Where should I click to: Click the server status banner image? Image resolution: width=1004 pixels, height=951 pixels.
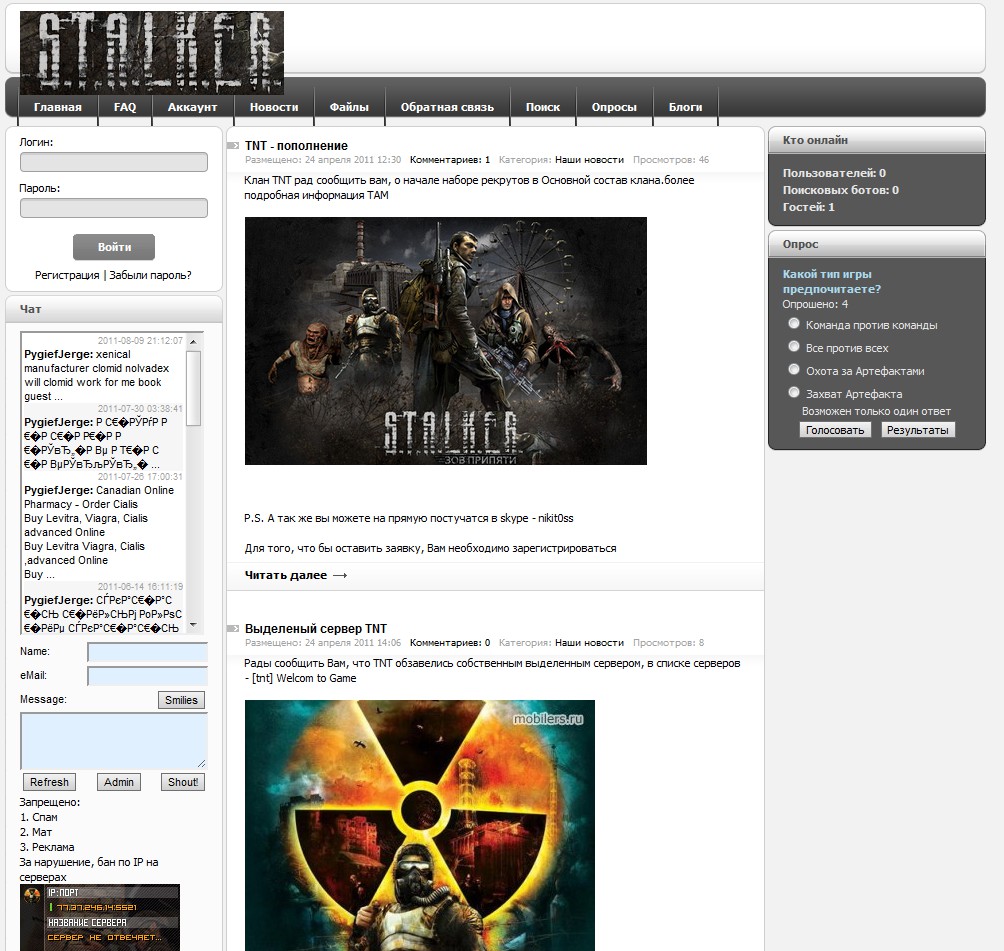[x=100, y=918]
